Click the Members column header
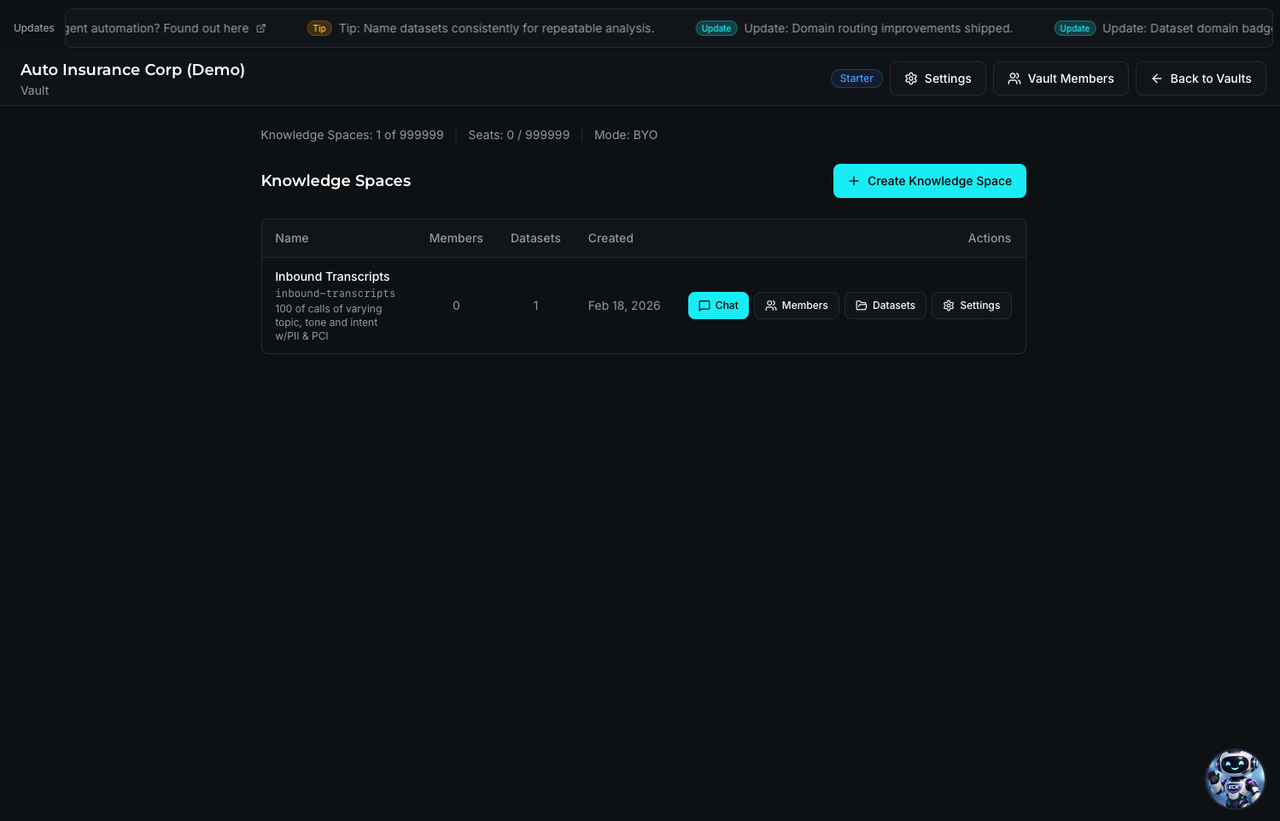This screenshot has height=821, width=1280. click(455, 238)
